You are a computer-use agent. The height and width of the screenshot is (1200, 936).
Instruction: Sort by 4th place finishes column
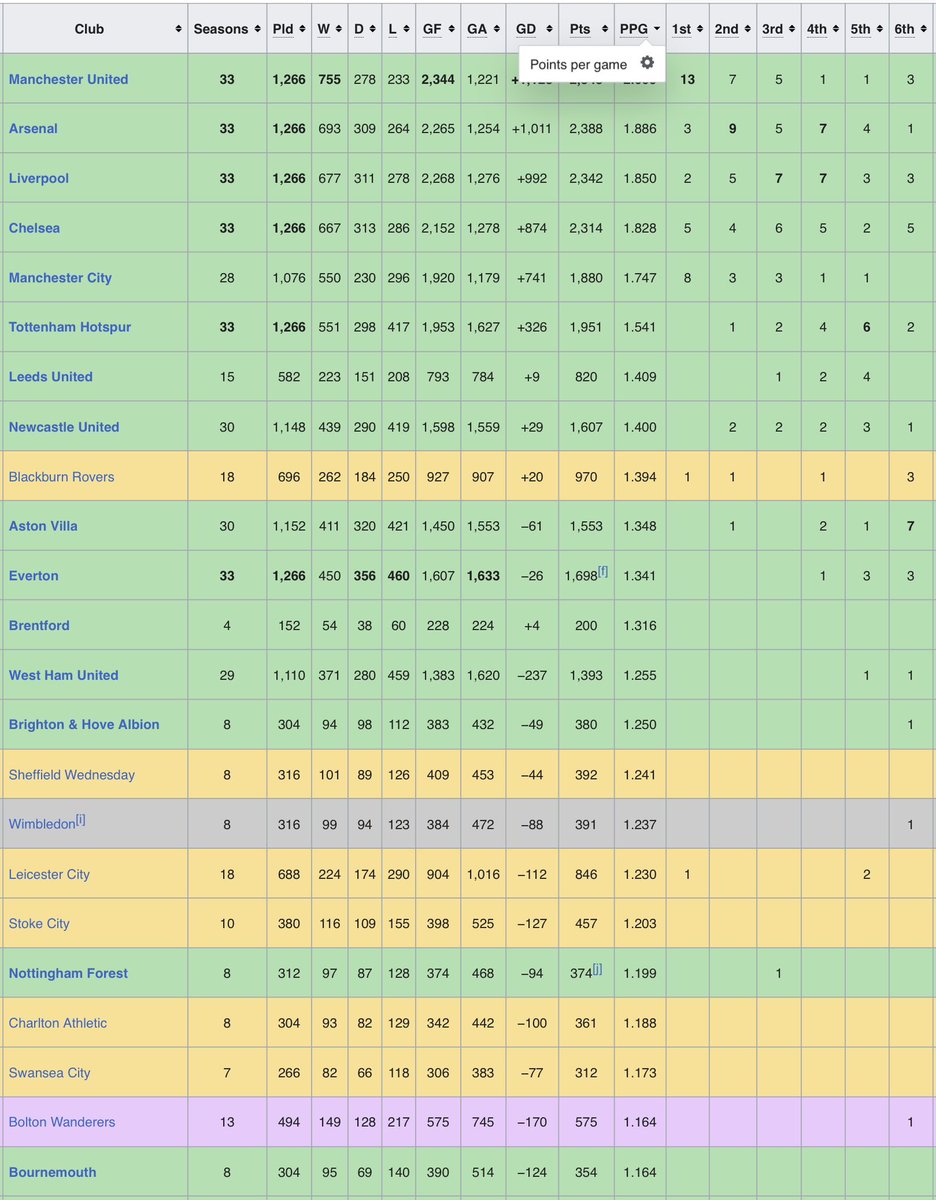pyautogui.click(x=823, y=29)
